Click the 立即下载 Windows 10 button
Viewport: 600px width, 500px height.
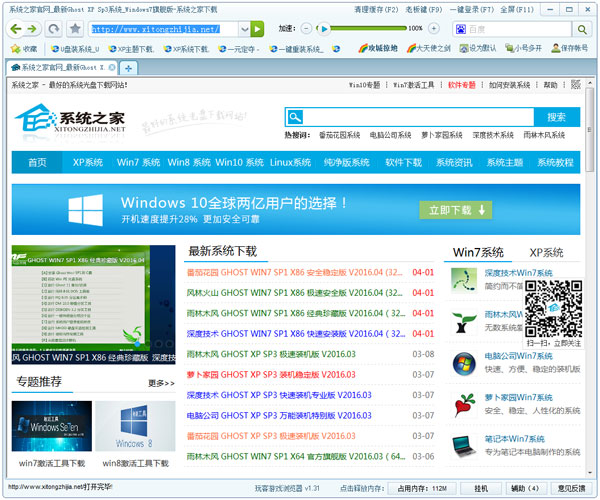(x=456, y=210)
